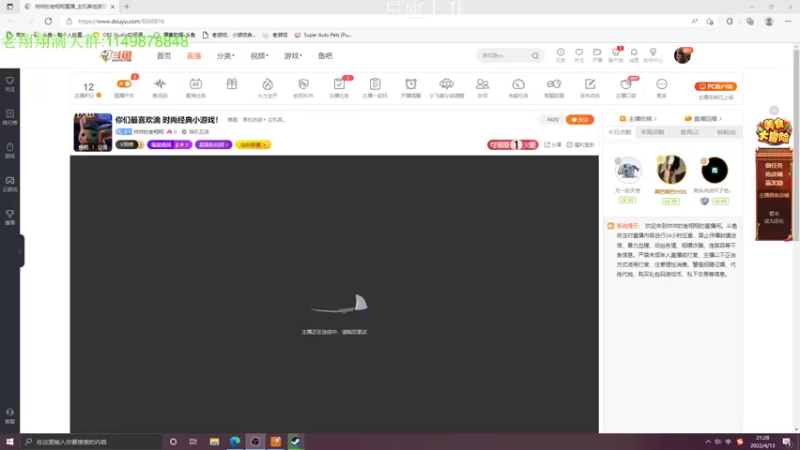This screenshot has width=800, height=450.
Task: Open the 更多 three-dots icon
Action: pyautogui.click(x=662, y=87)
